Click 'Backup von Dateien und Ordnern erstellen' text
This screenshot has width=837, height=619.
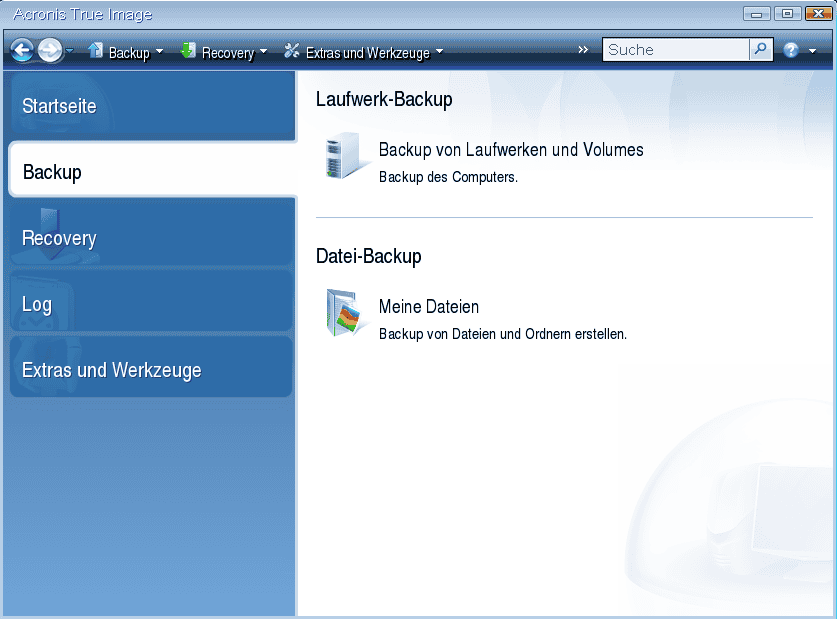click(x=503, y=334)
